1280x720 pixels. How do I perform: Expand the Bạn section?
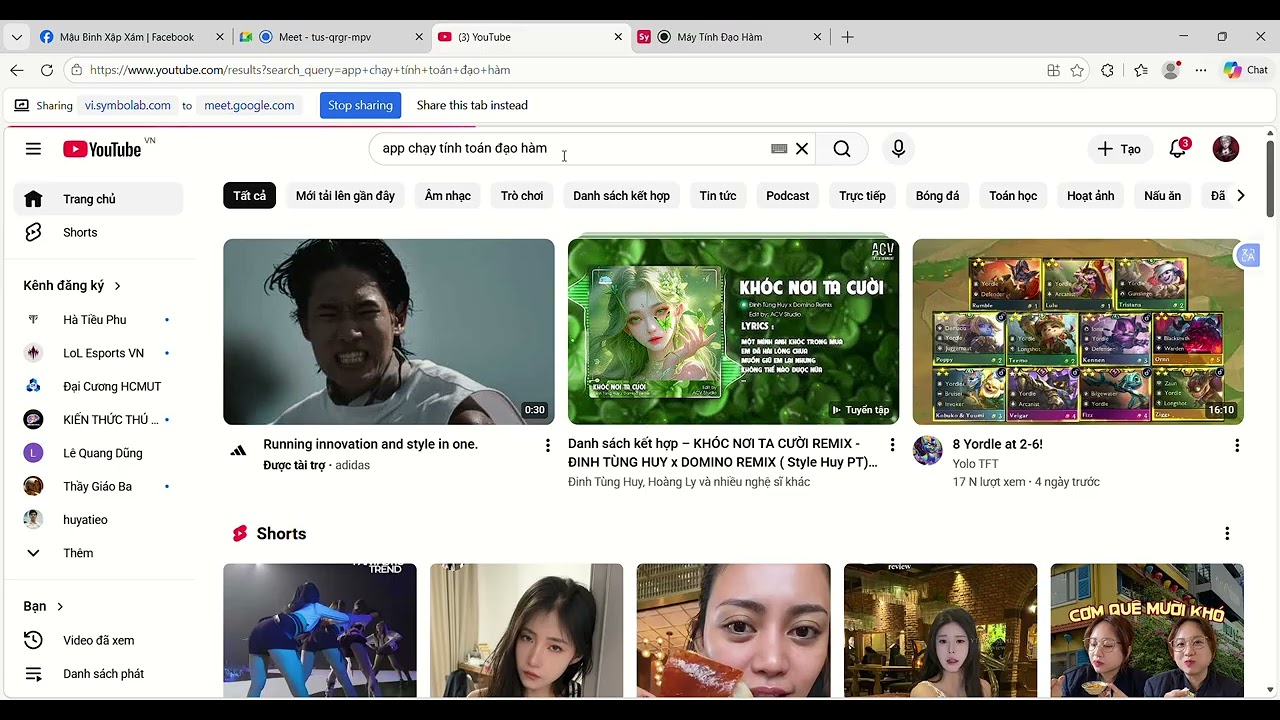pyautogui.click(x=43, y=606)
